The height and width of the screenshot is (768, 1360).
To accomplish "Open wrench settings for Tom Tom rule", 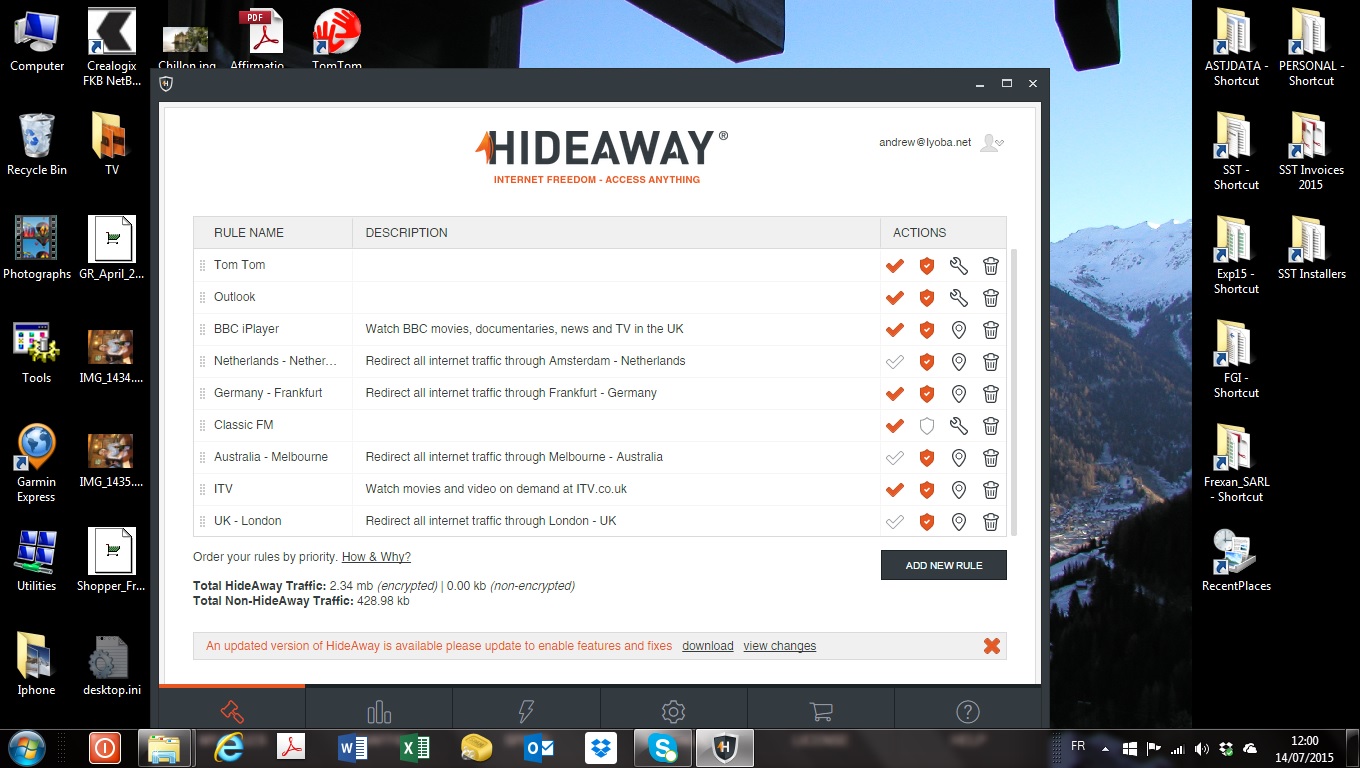I will 958,266.
